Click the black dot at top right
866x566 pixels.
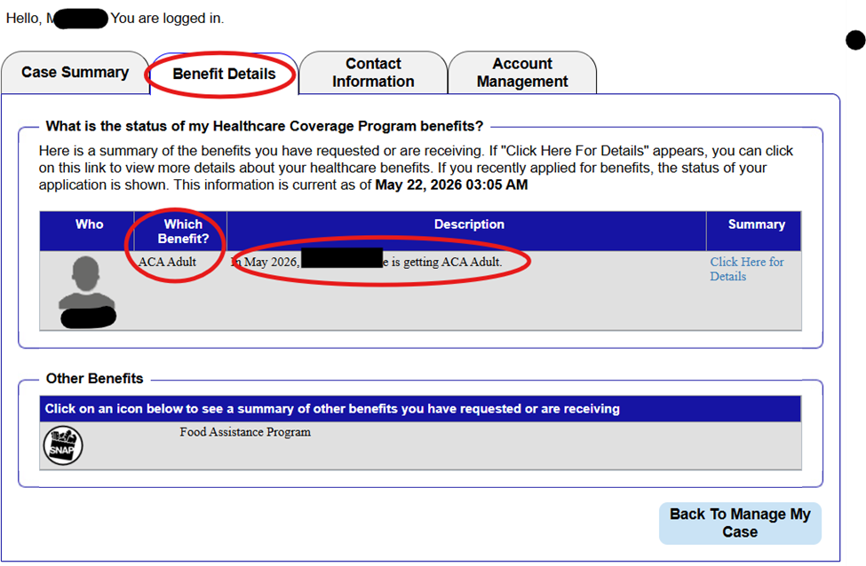tap(856, 40)
